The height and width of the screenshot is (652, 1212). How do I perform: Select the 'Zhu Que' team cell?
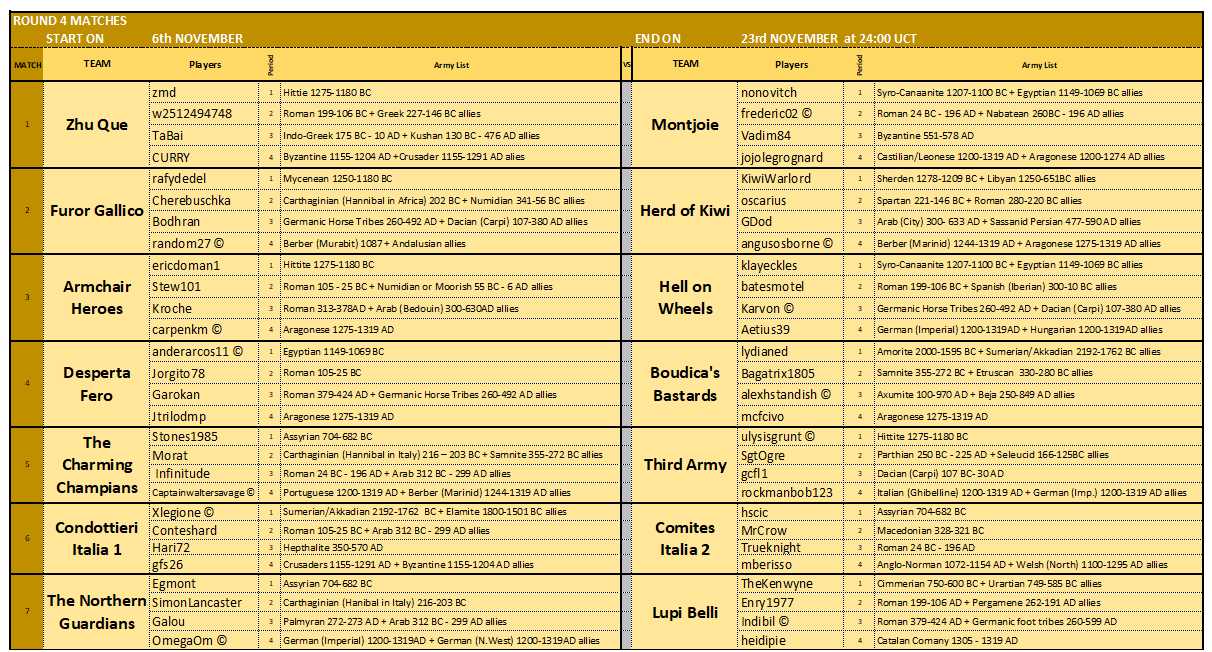[x=97, y=125]
